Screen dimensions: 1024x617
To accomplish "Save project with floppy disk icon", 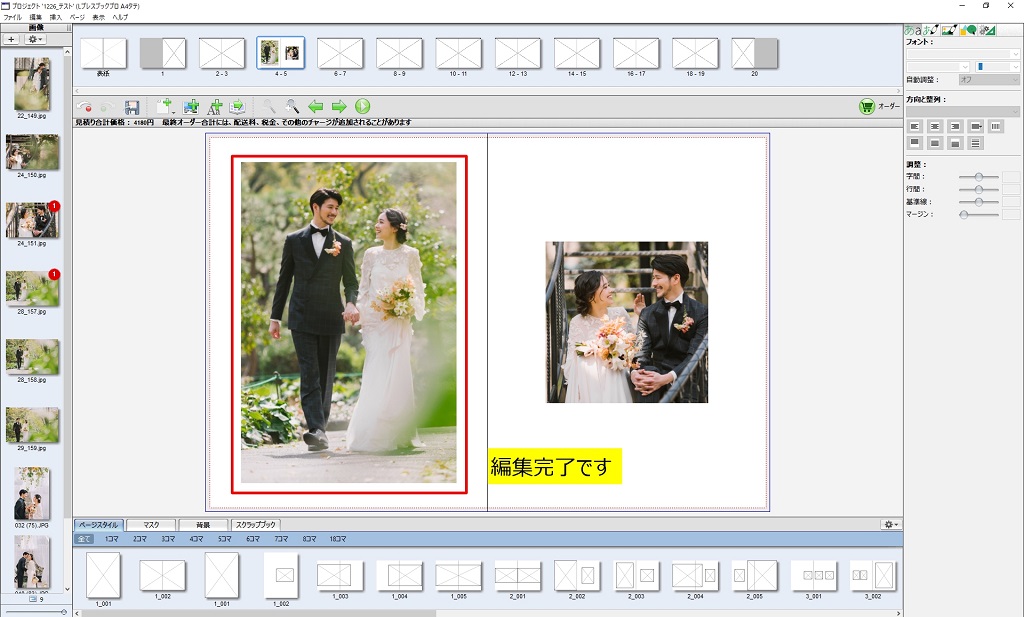I will (x=131, y=106).
